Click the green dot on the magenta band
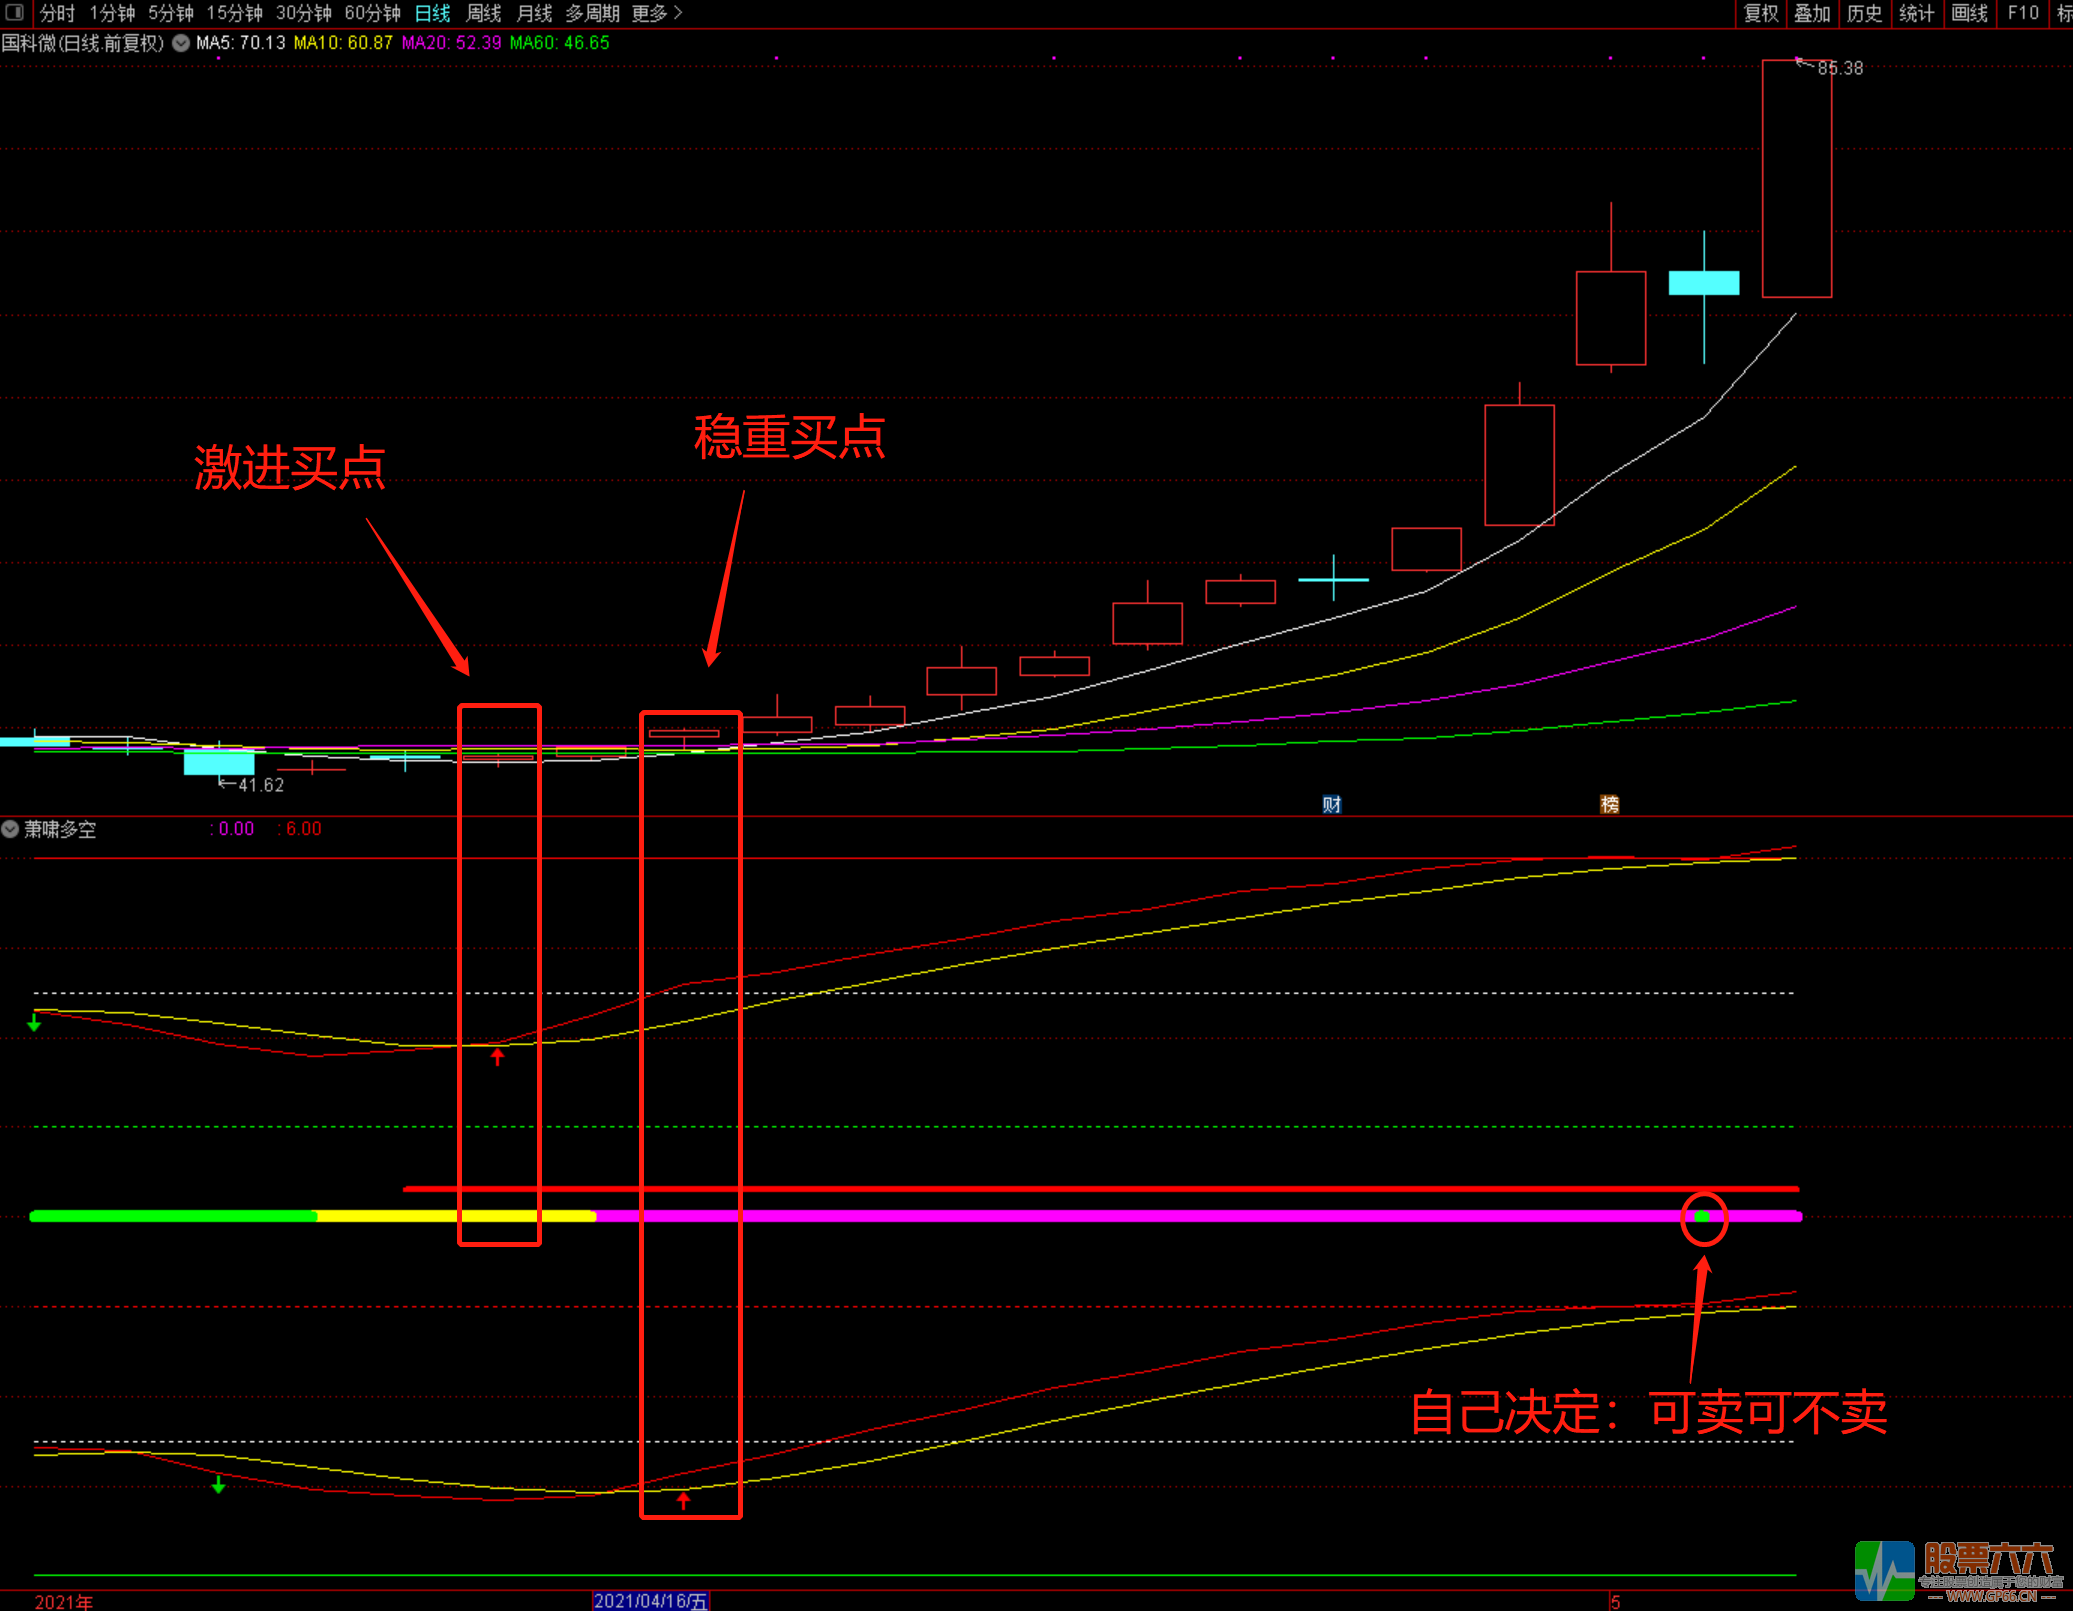 [1703, 1217]
